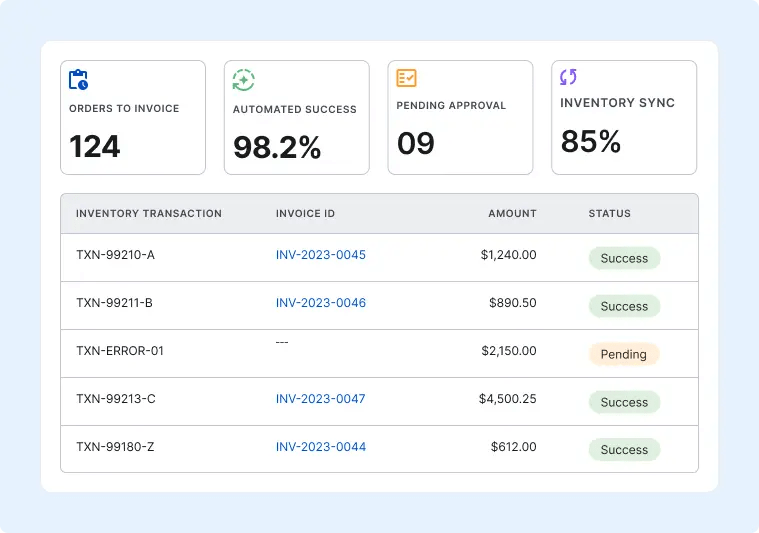Image resolution: width=759 pixels, height=533 pixels.
Task: Click the 09 pending approval value
Action: [x=416, y=143]
